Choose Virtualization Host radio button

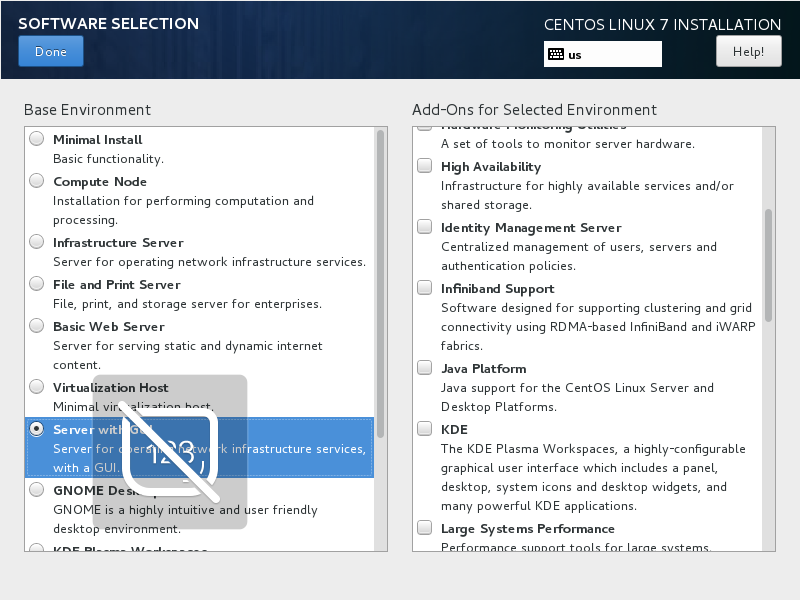36,387
